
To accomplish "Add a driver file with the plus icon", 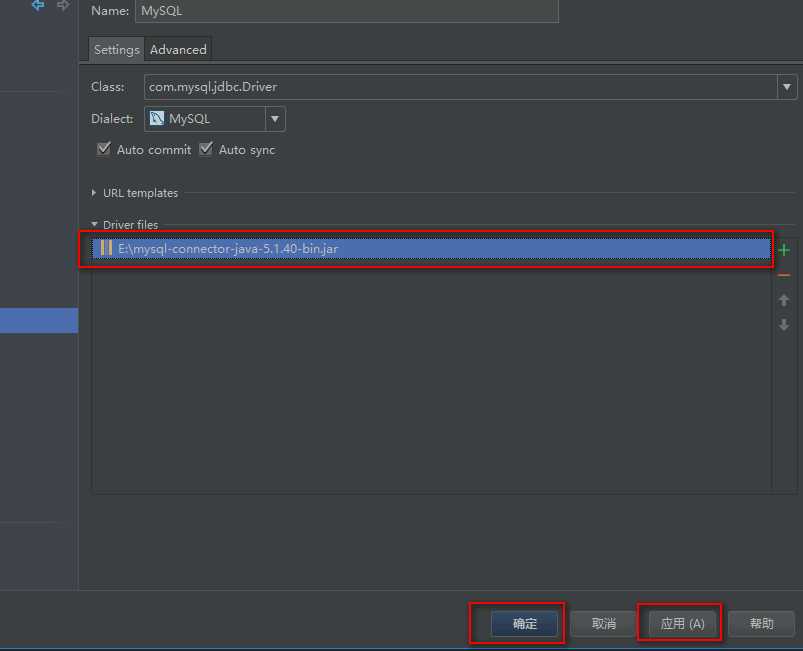I will click(x=784, y=250).
